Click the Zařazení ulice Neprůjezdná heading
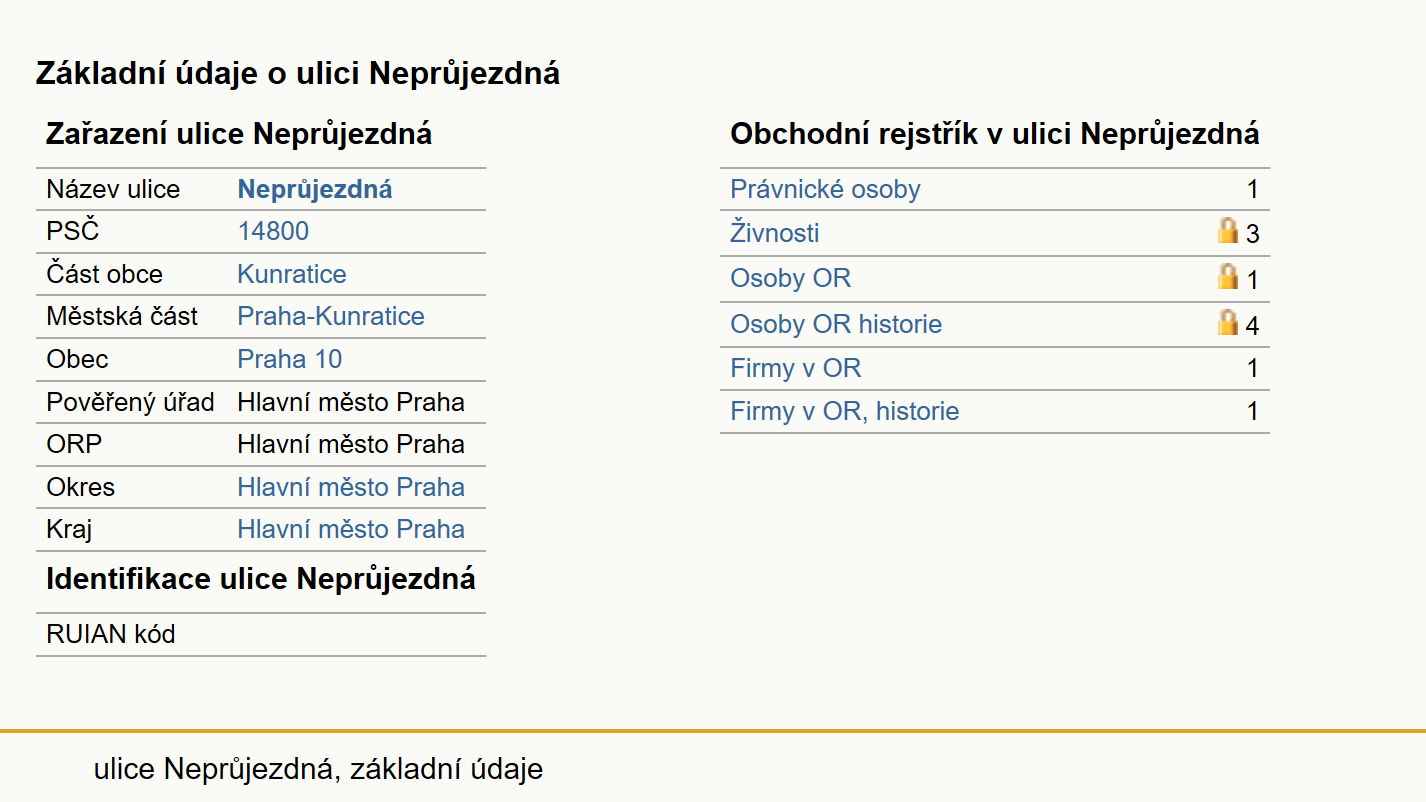 tap(239, 134)
